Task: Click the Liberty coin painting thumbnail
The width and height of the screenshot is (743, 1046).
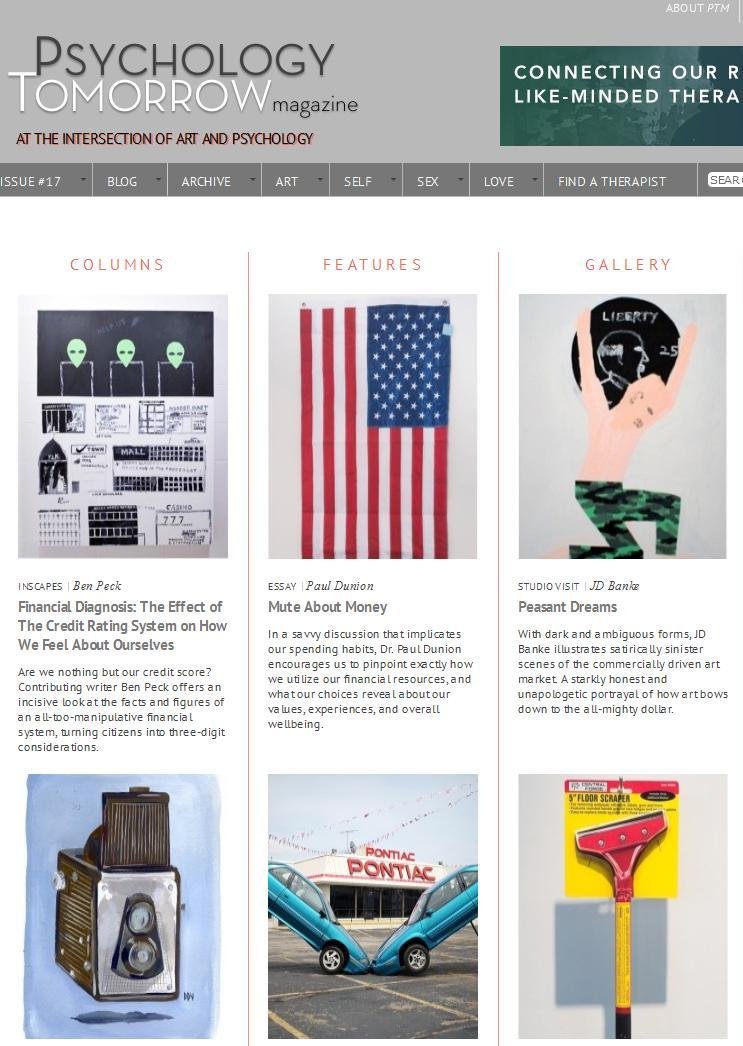Action: coord(622,426)
